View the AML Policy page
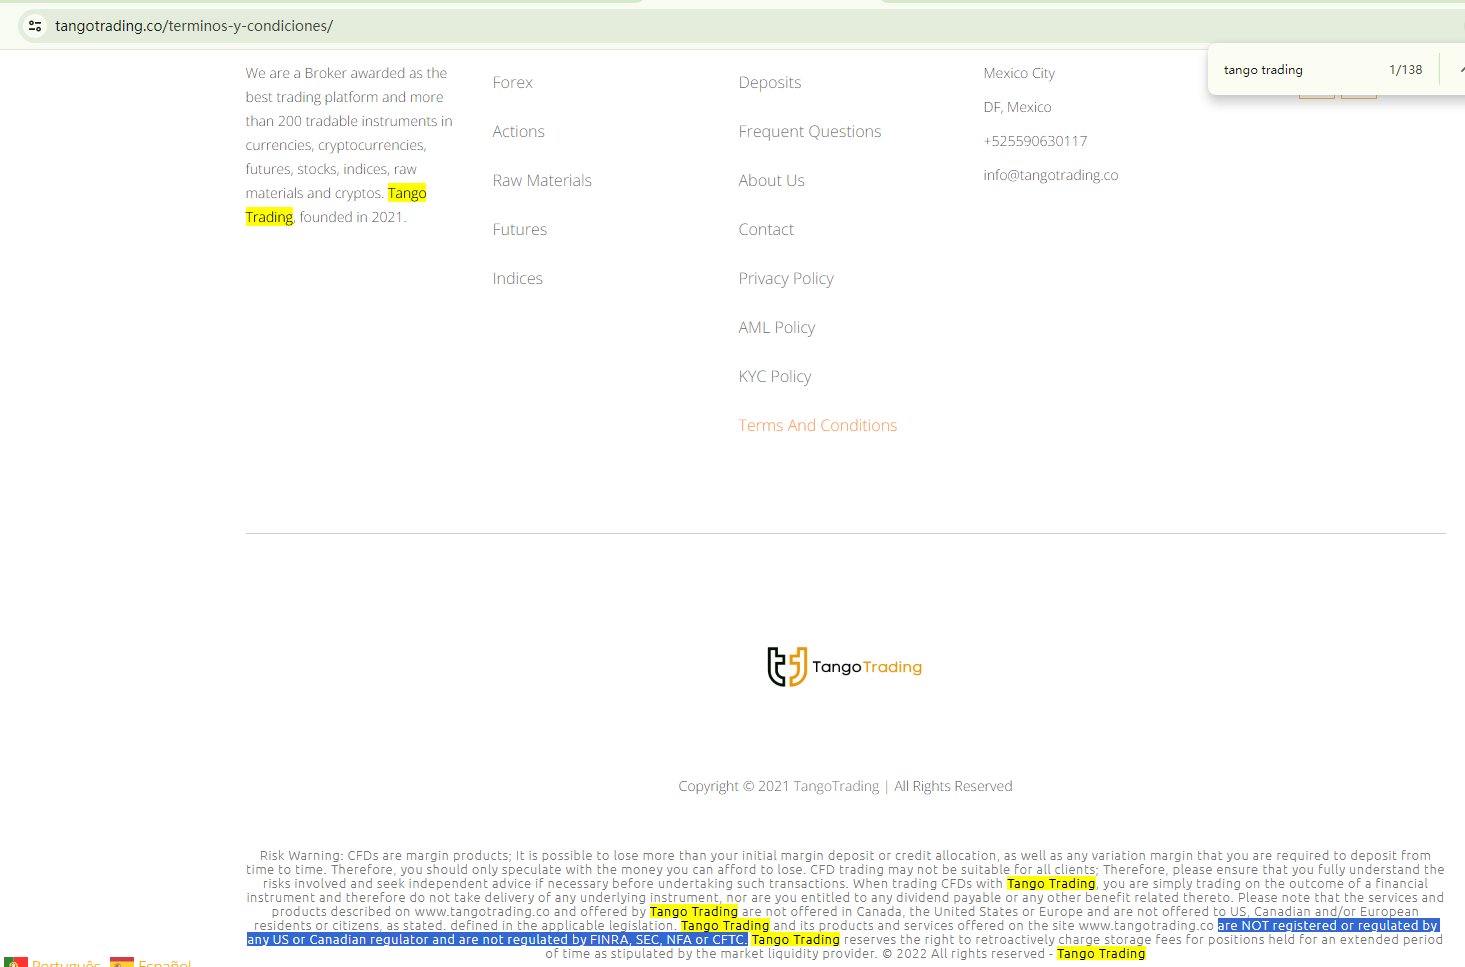Screen dimensions: 1465x967 click(776, 328)
